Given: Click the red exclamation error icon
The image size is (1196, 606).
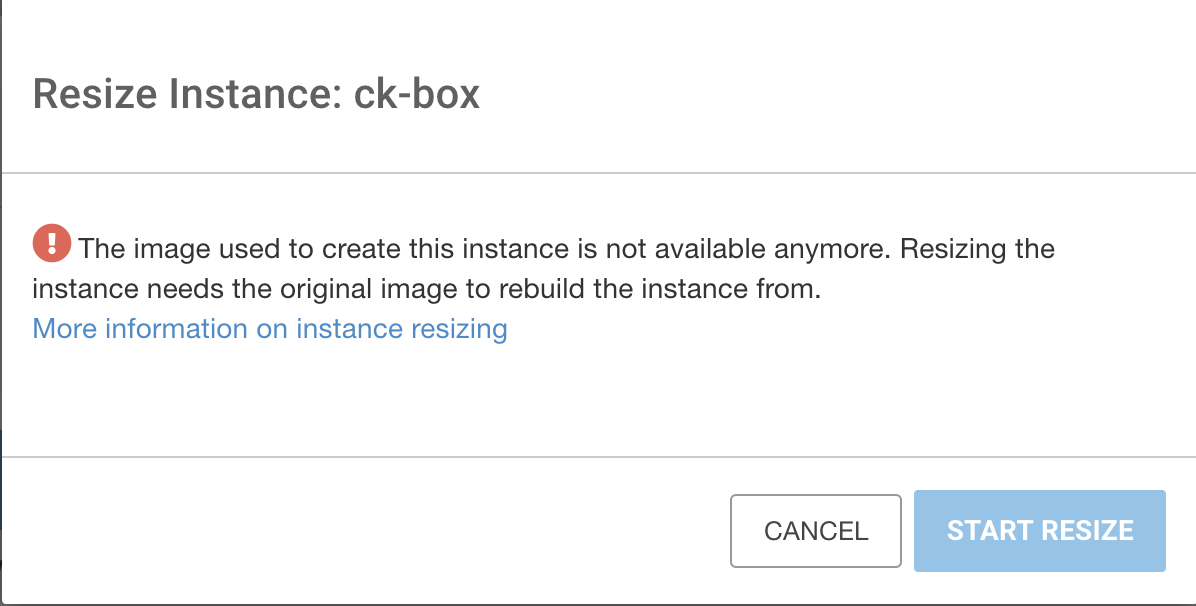Looking at the screenshot, I should (52, 243).
